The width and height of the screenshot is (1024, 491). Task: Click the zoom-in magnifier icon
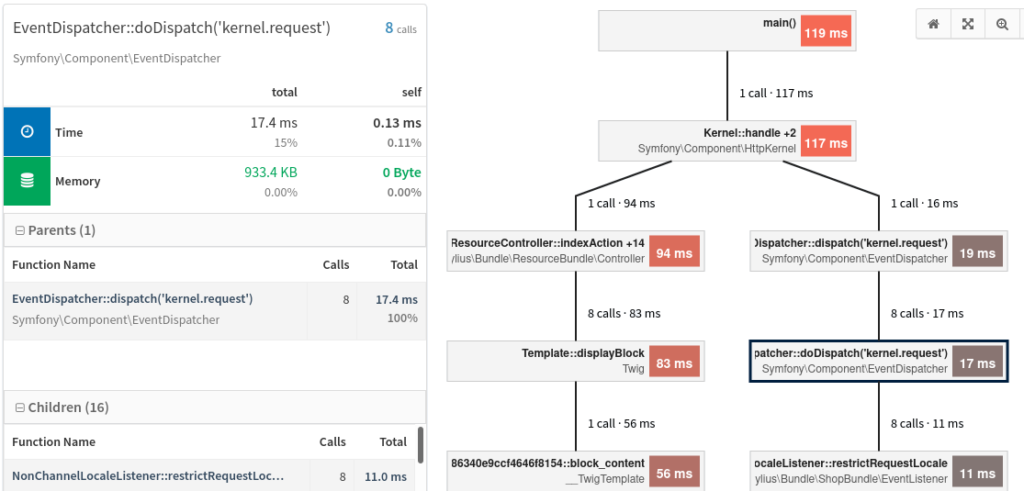[x=1002, y=24]
